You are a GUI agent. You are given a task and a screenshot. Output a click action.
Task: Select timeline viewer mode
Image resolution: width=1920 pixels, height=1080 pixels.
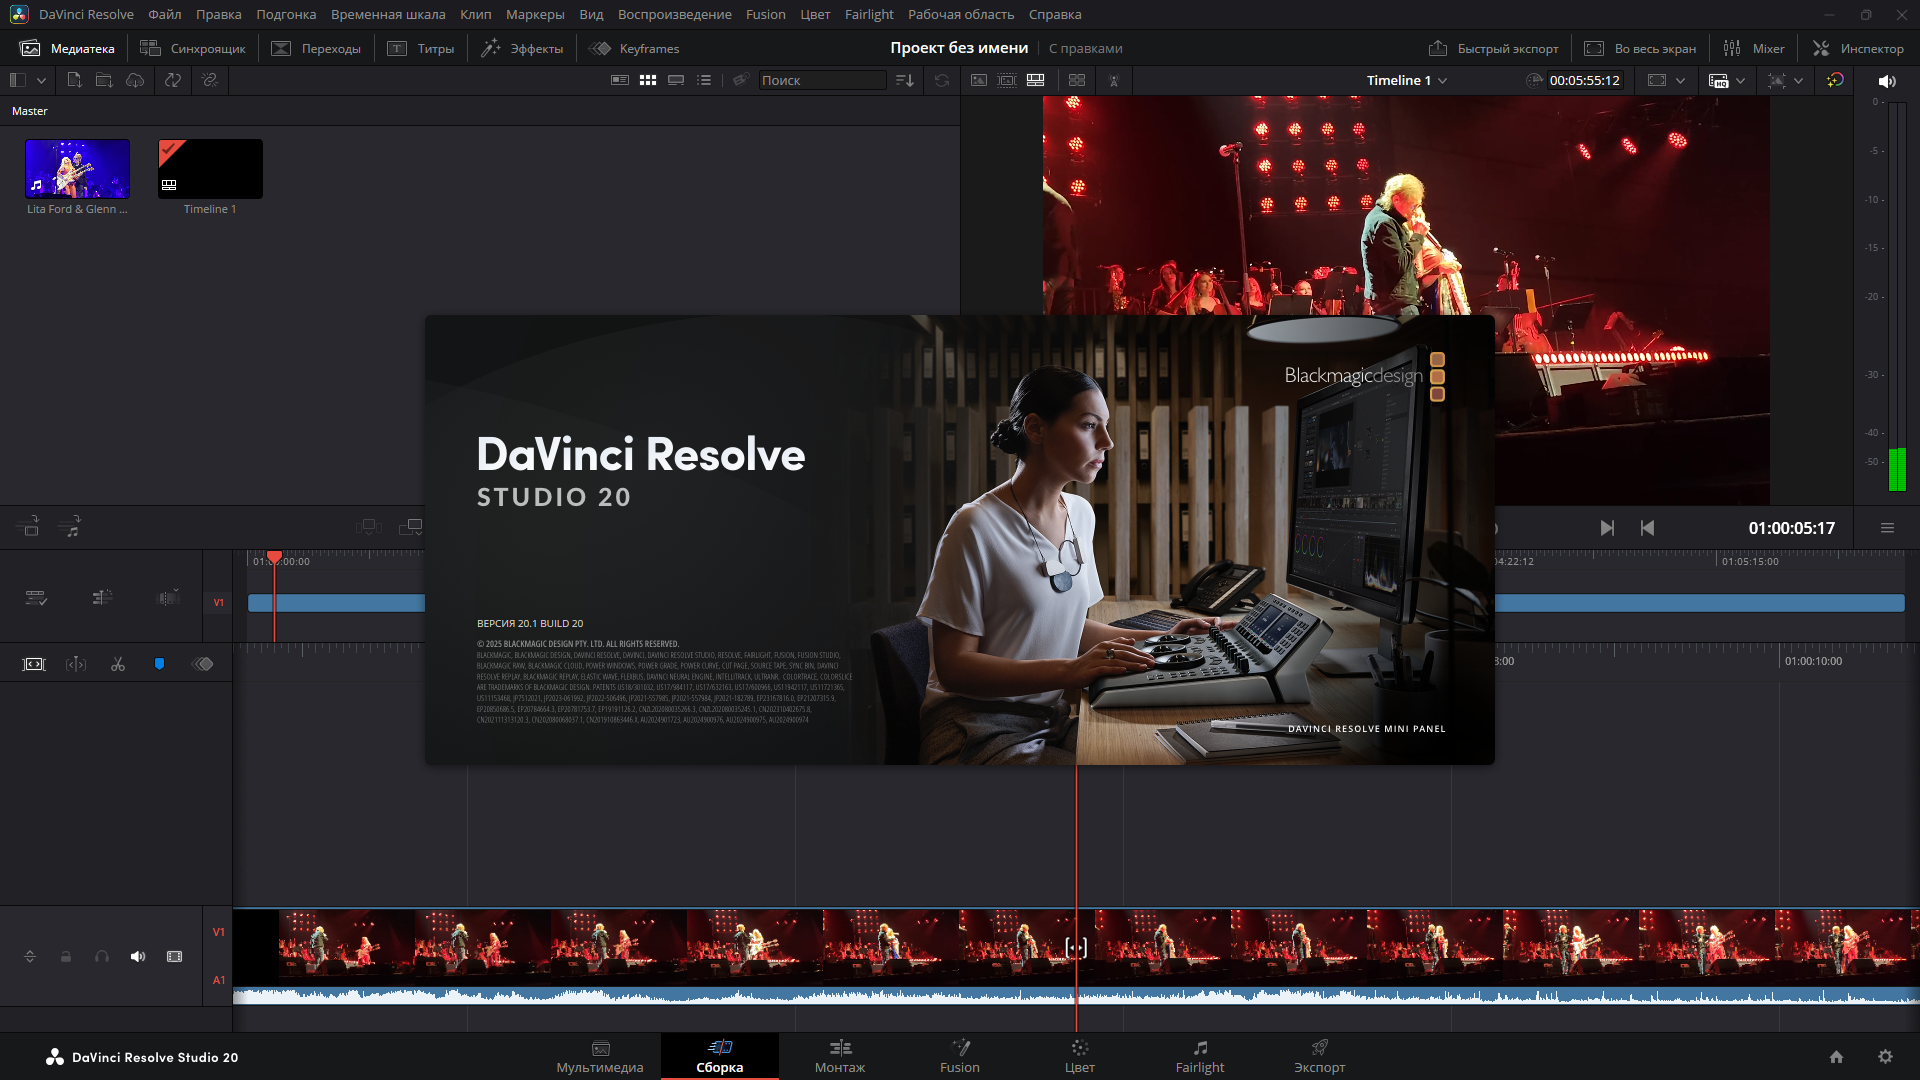coord(1036,80)
